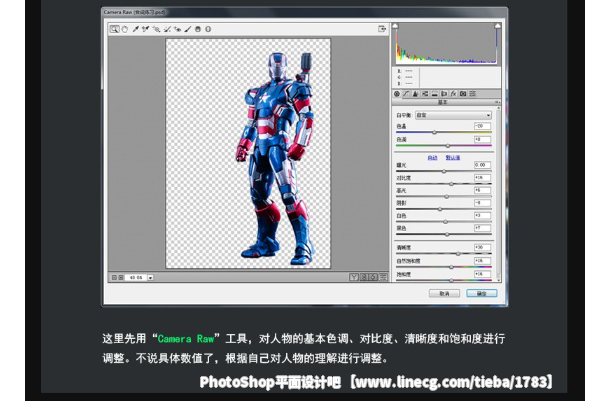Open the HSL / Grayscale panel tab
608x401 pixels.
(x=425, y=94)
